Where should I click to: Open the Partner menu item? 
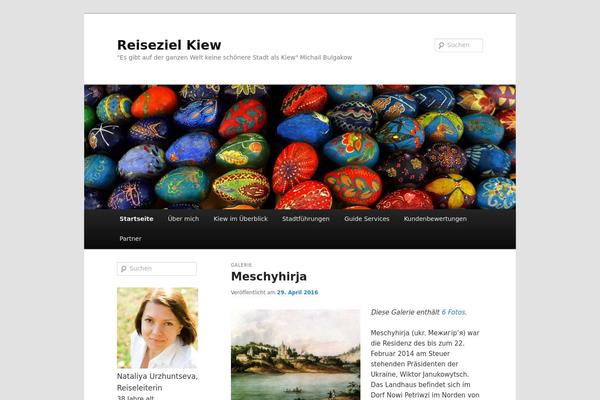(130, 238)
